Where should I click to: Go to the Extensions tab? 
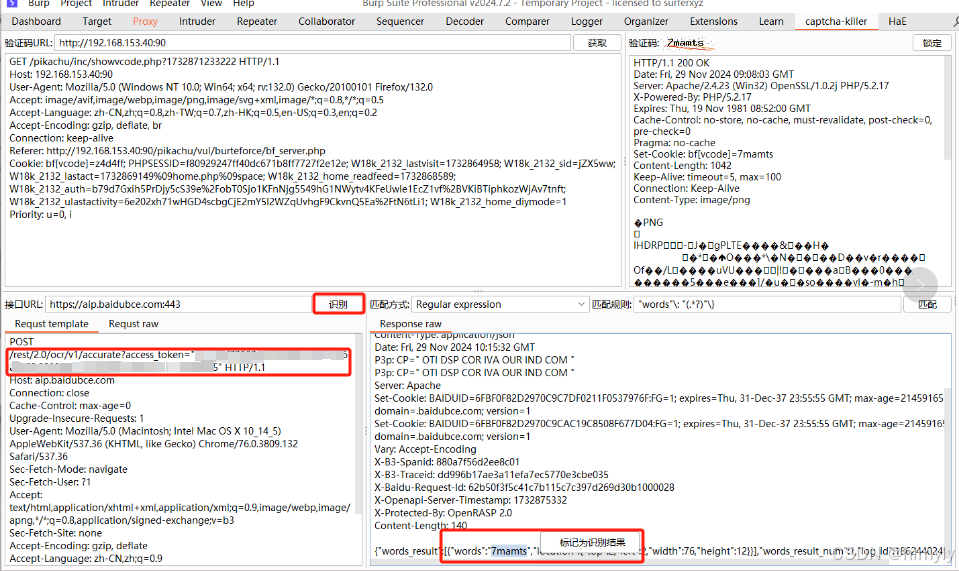[x=714, y=21]
